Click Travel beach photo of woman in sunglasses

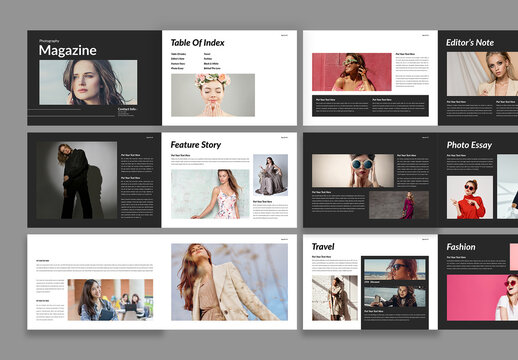coord(395,269)
